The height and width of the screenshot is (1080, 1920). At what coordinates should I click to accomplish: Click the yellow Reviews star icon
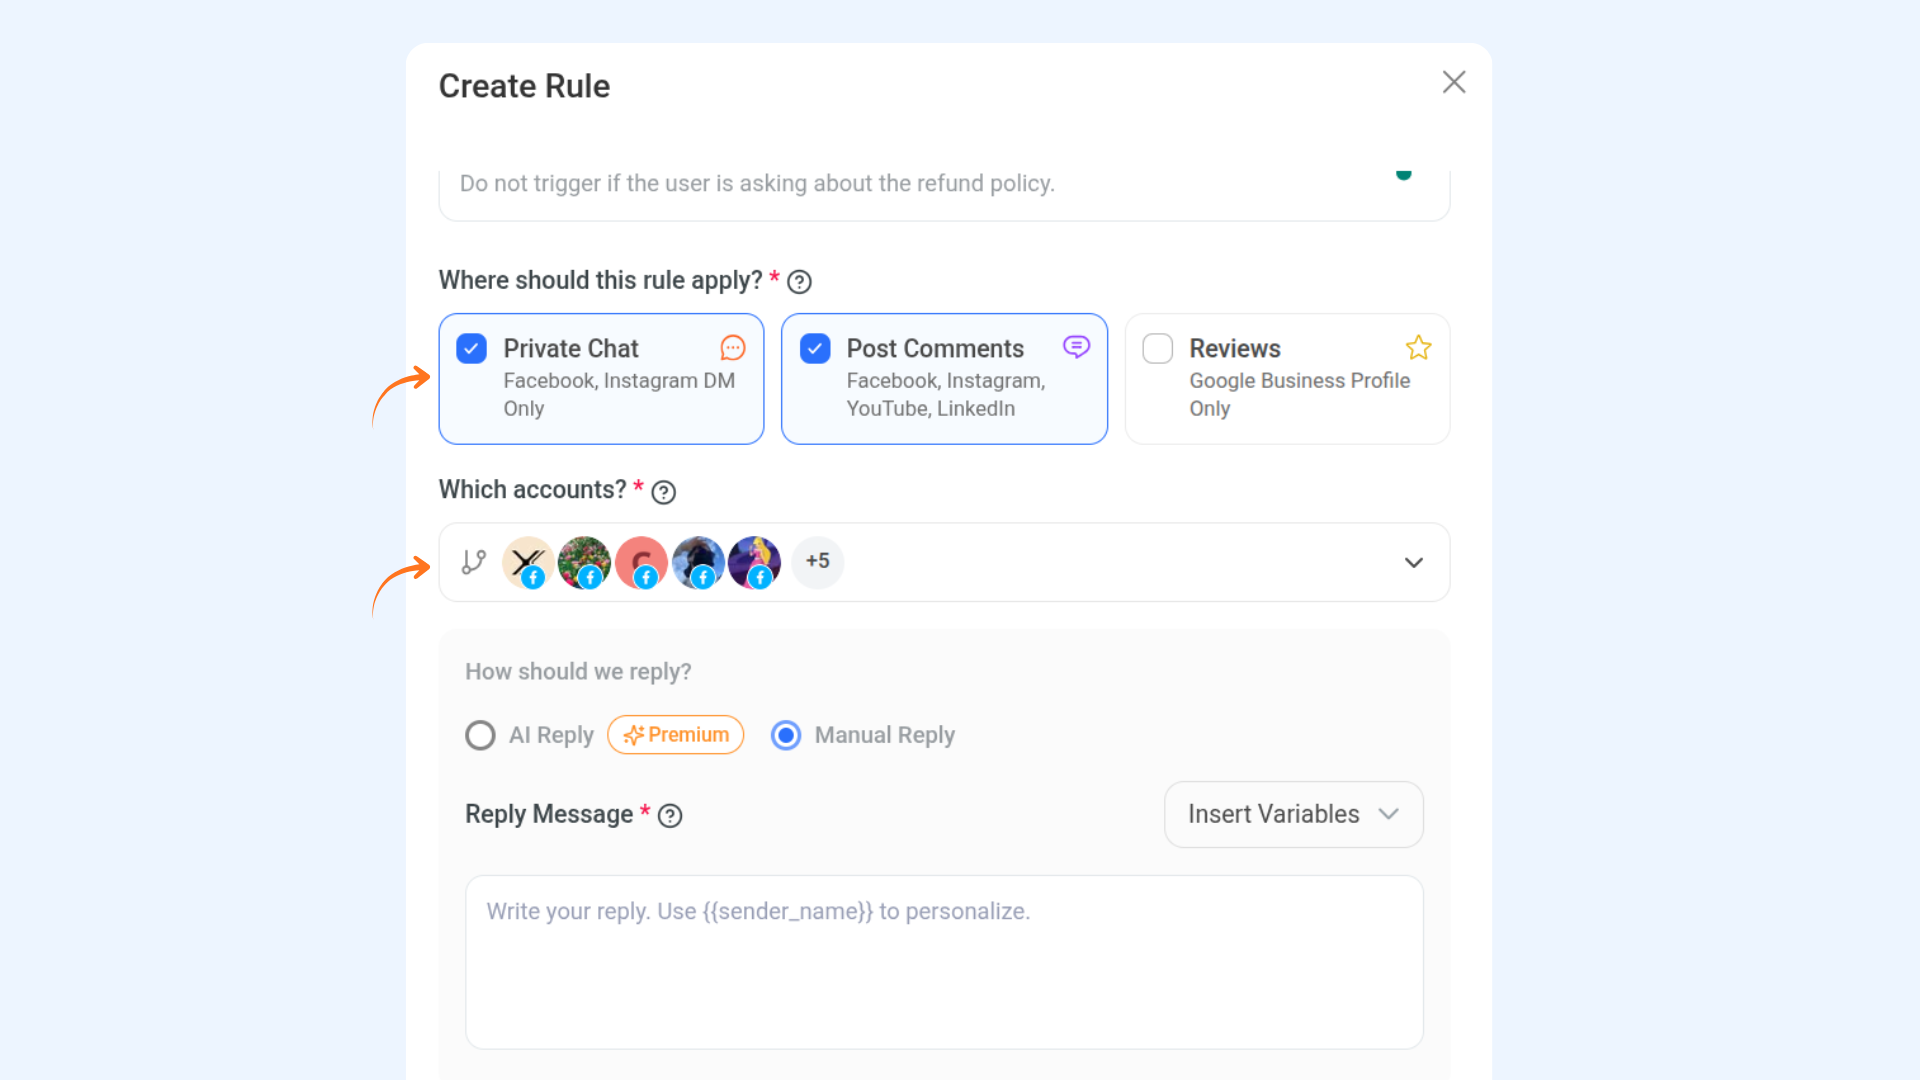pyautogui.click(x=1418, y=348)
